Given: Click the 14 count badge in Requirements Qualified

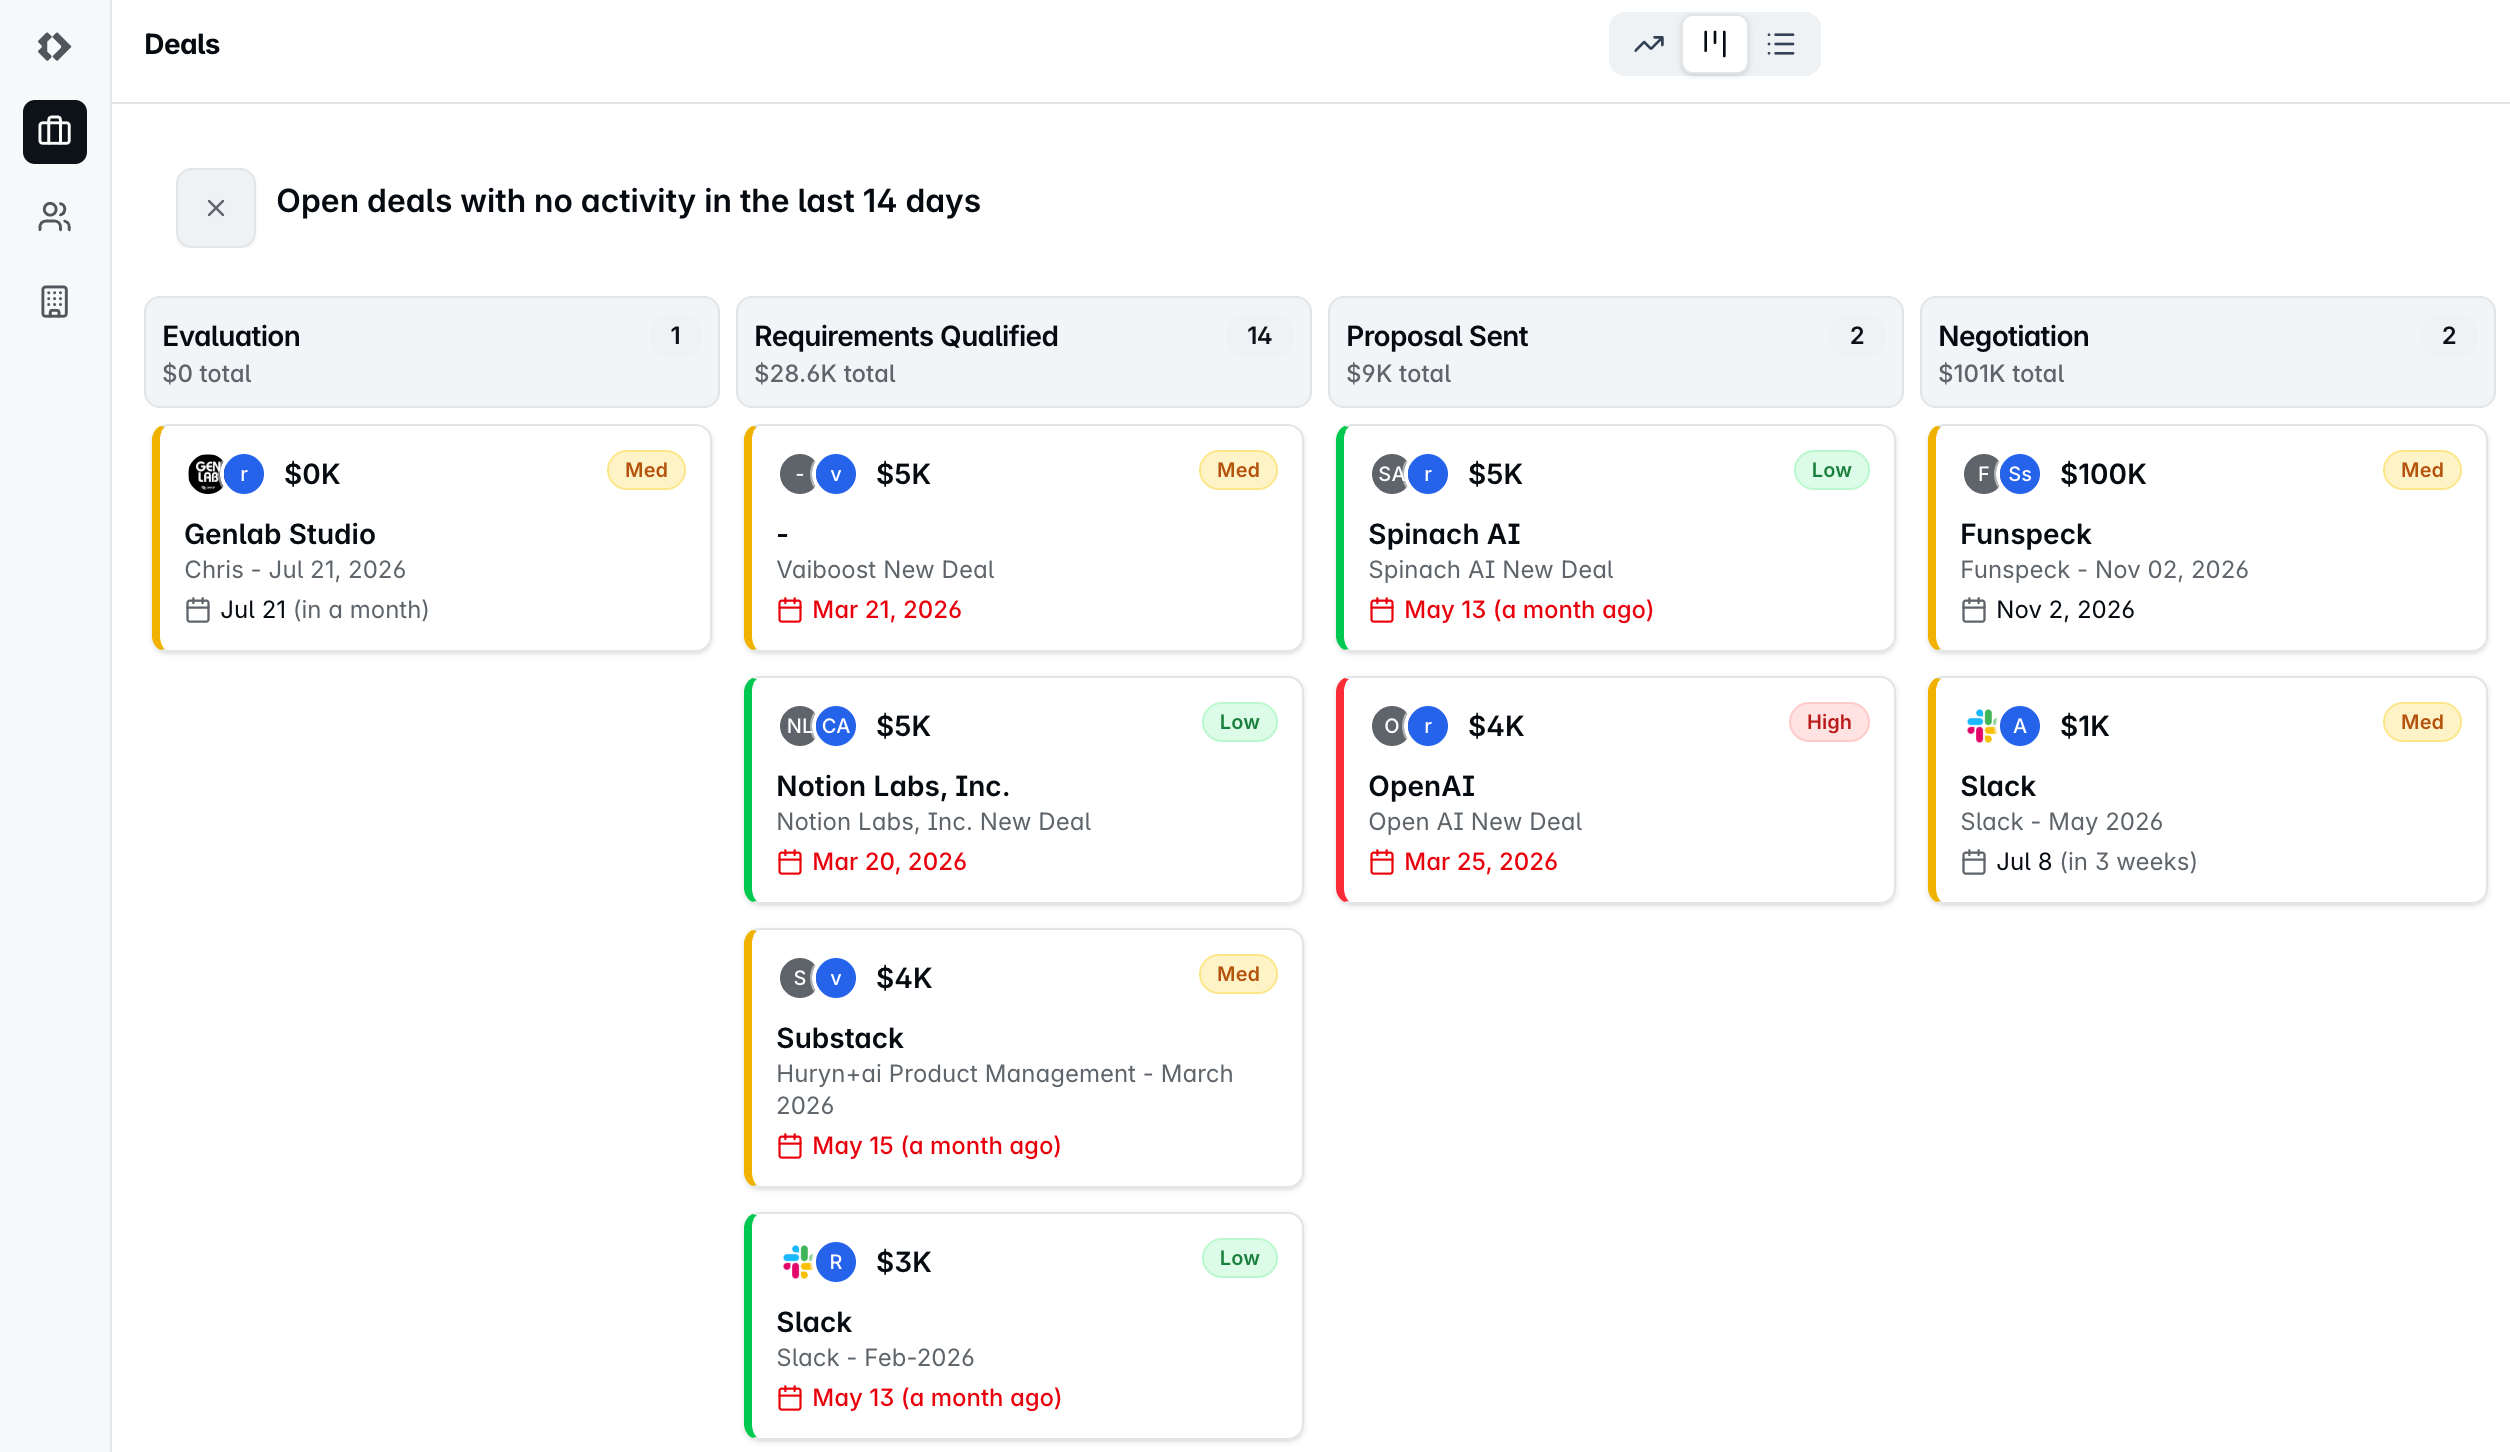Looking at the screenshot, I should pyautogui.click(x=1259, y=336).
